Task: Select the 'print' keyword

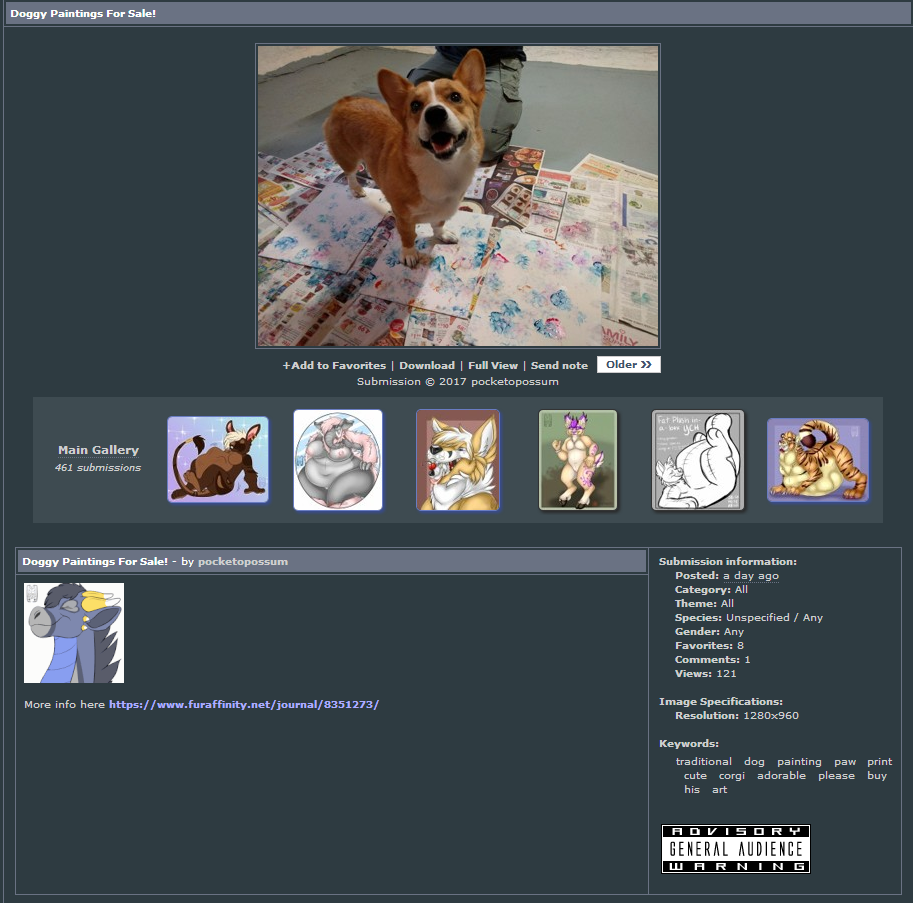Action: click(879, 762)
